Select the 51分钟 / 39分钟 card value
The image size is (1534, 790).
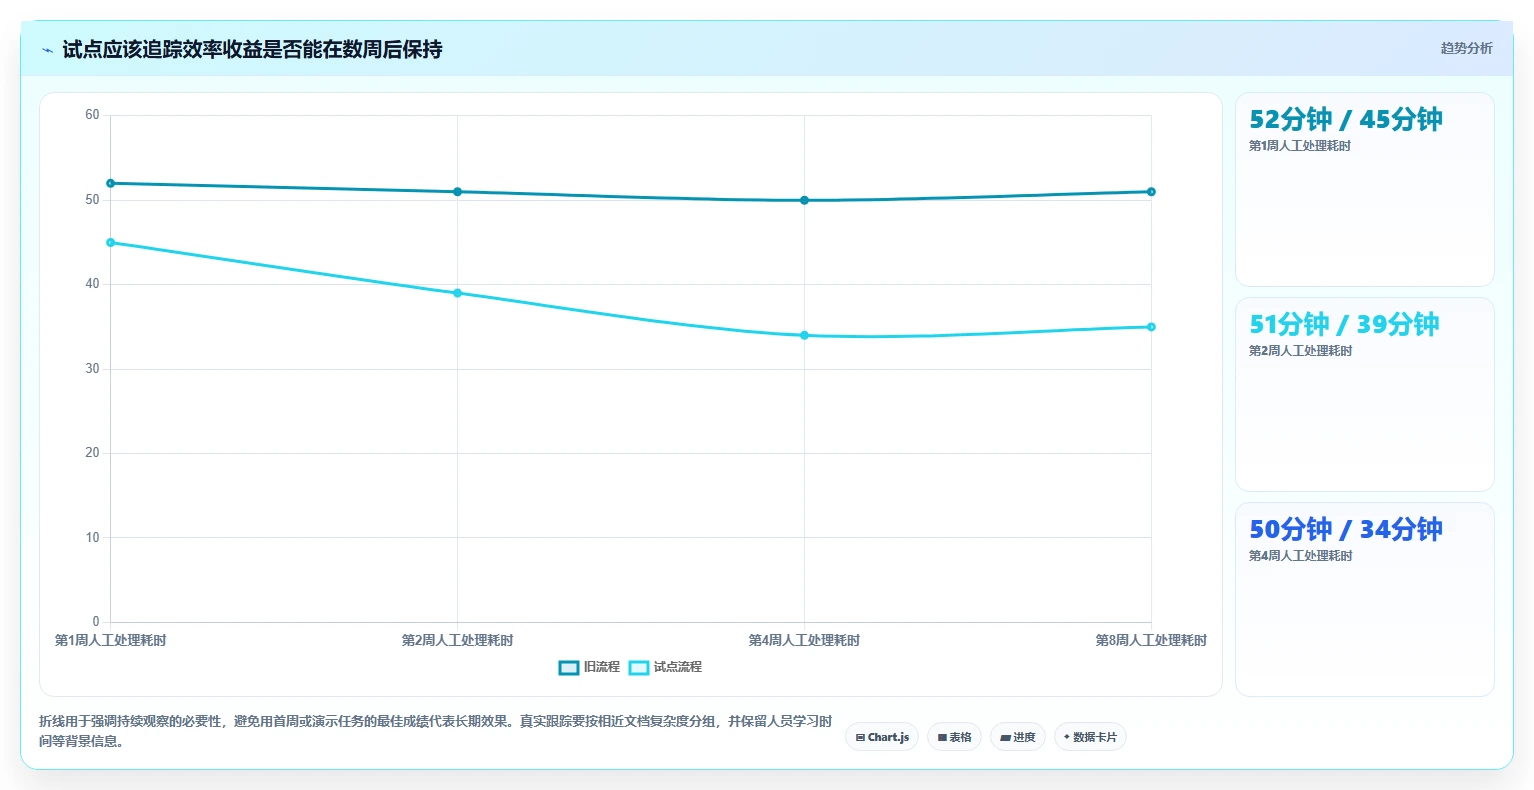click(x=1344, y=324)
